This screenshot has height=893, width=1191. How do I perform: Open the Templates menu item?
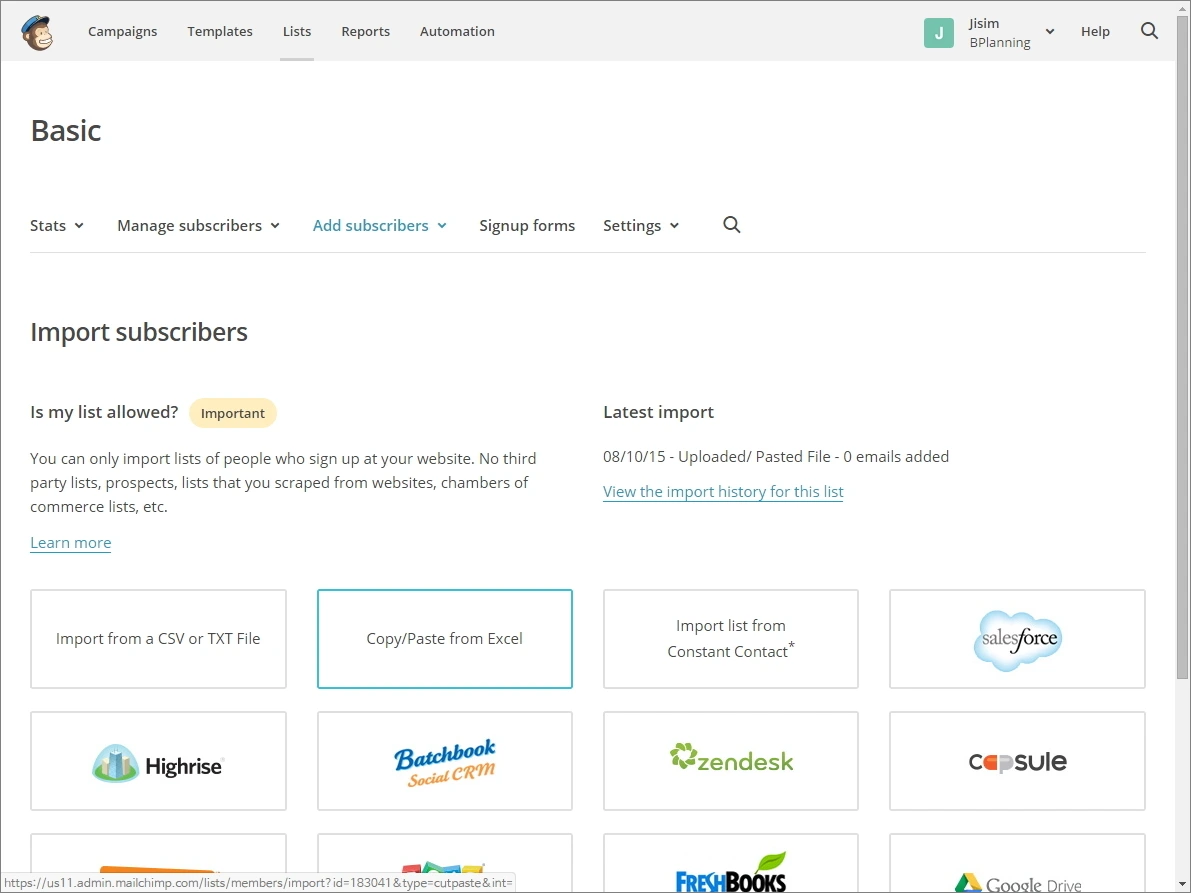[x=220, y=31]
